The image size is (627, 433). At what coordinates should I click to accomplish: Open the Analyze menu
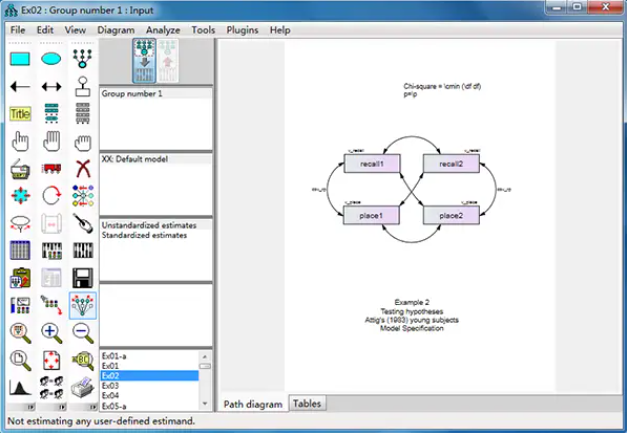coord(163,30)
